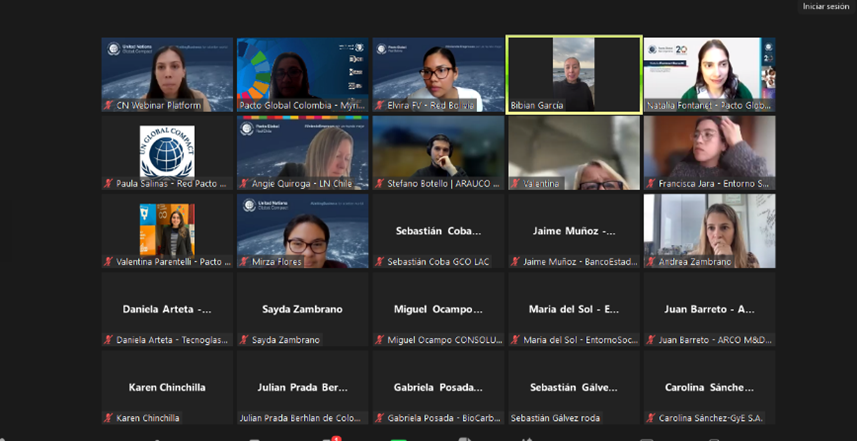Screen dimensions: 857x441
Task: Click the muted mic icon beside CN Webinar Platform
Action: pos(109,105)
